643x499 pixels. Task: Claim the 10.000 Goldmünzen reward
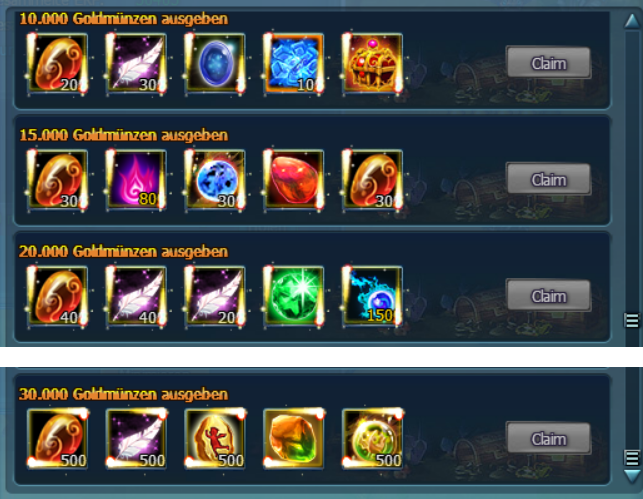click(549, 63)
